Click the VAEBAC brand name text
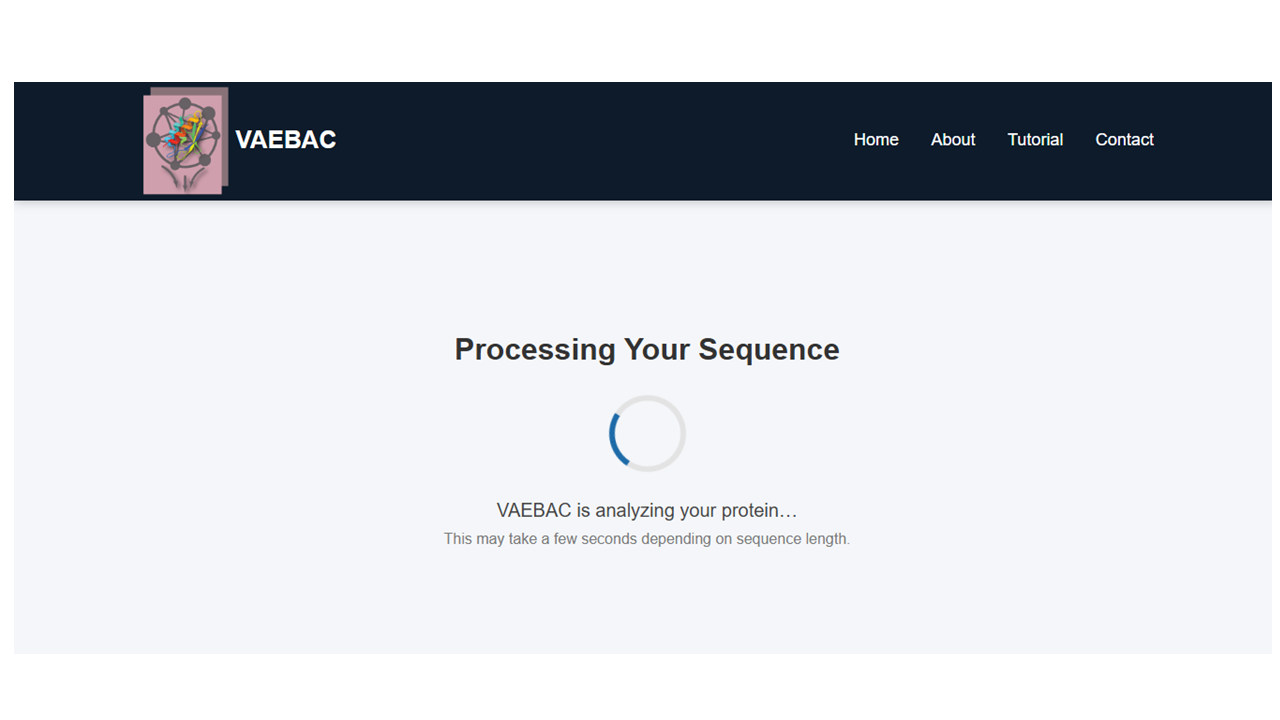This screenshot has width=1280, height=720. 285,140
